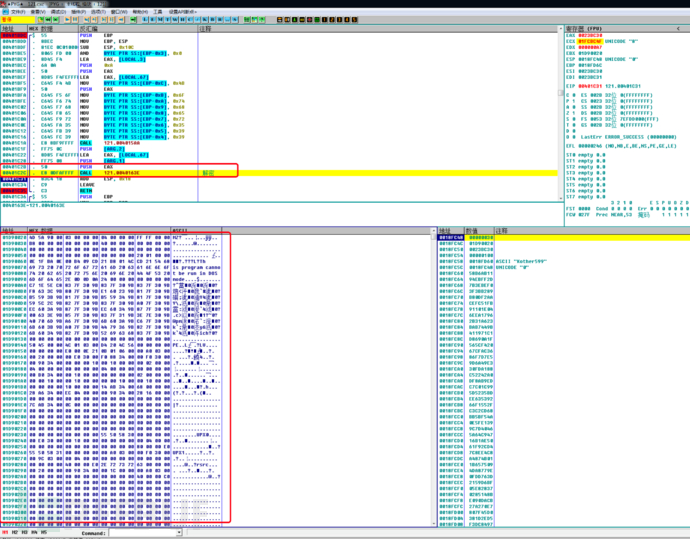Viewport: 690px width, 539px height.
Task: Open the 插件(P) menu
Action: [x=78, y=12]
